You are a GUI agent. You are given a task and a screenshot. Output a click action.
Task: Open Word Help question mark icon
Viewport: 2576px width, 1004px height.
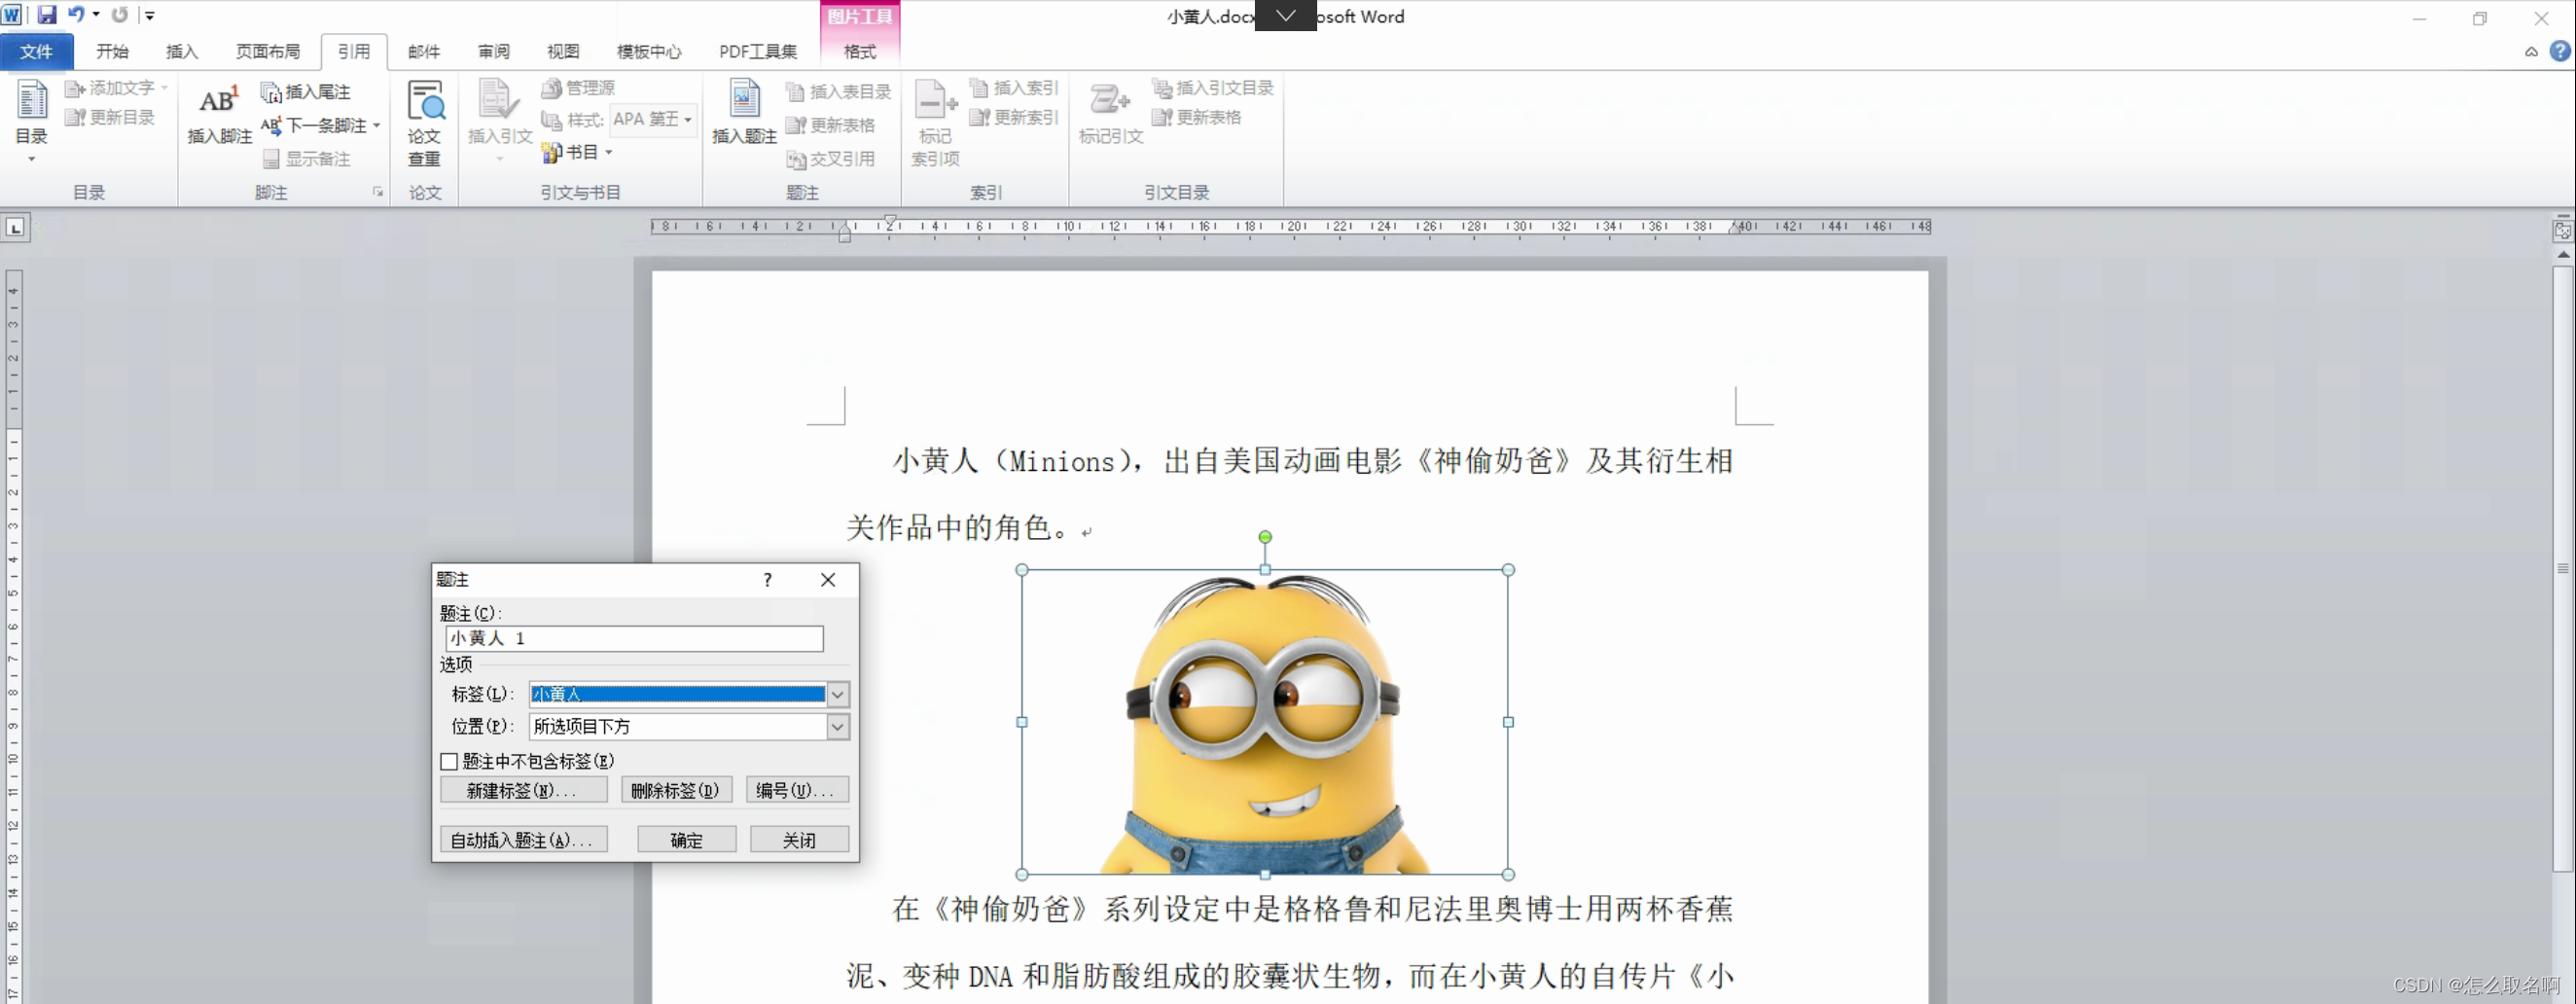tap(2560, 51)
